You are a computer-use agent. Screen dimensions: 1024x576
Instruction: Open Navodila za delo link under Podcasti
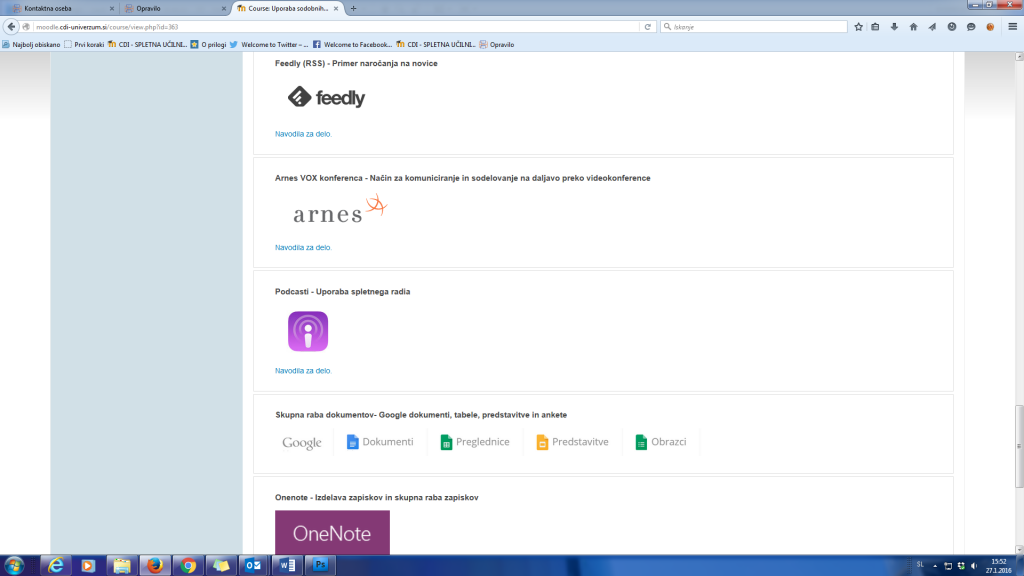coord(303,370)
